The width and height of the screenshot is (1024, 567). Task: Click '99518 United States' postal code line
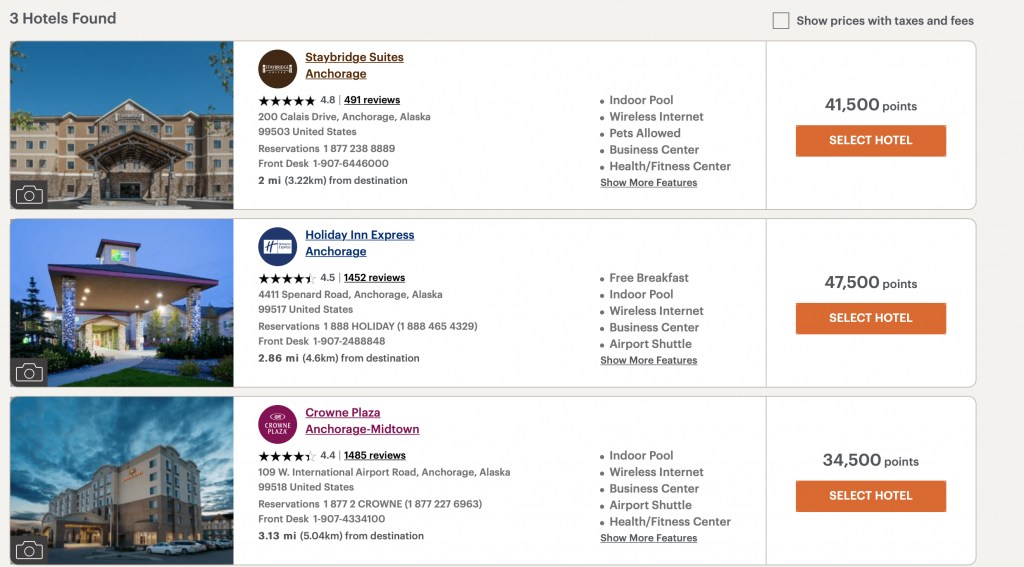click(306, 487)
